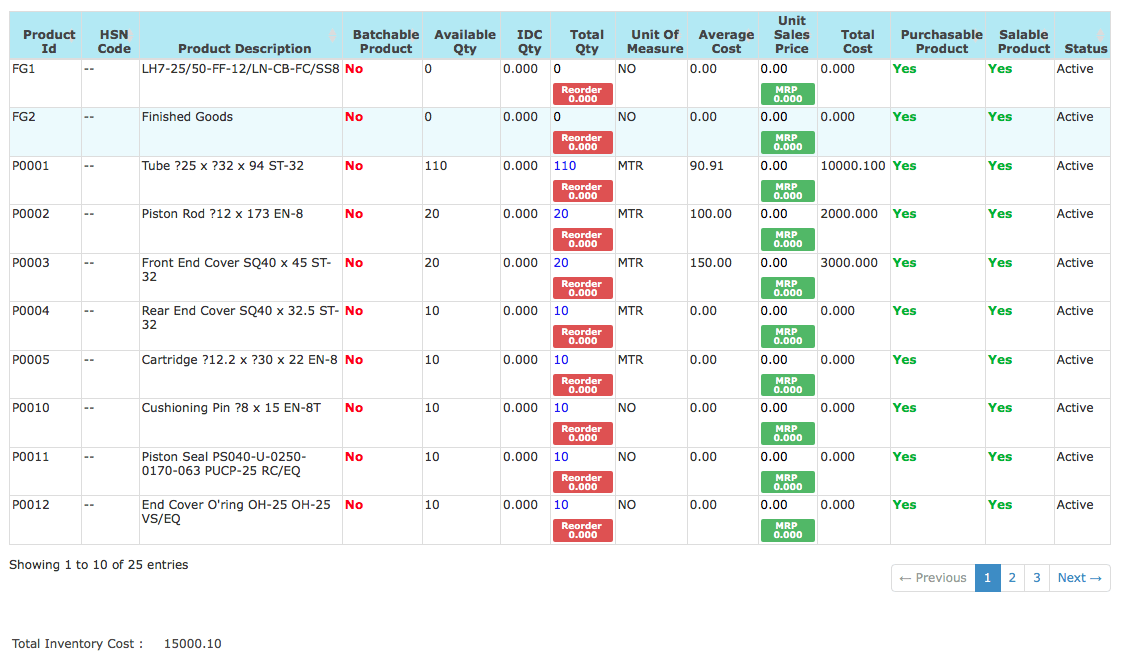Click the Previous page button
The image size is (1125, 661).
(x=933, y=578)
